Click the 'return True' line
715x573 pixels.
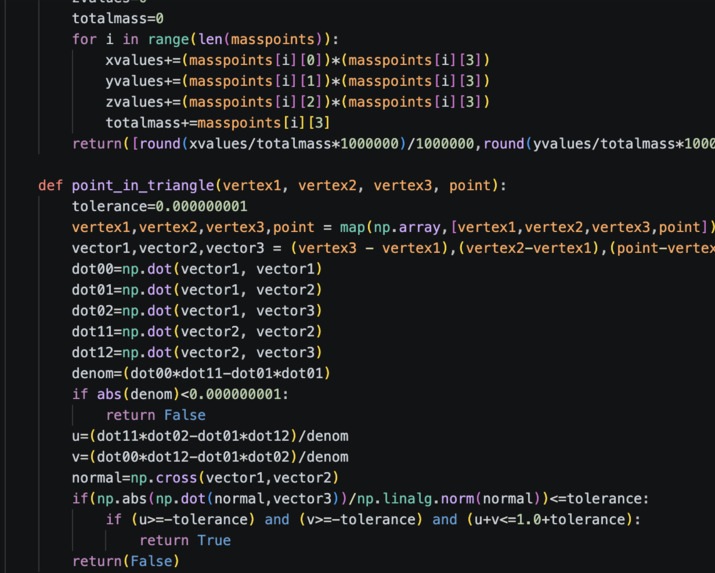click(x=185, y=541)
